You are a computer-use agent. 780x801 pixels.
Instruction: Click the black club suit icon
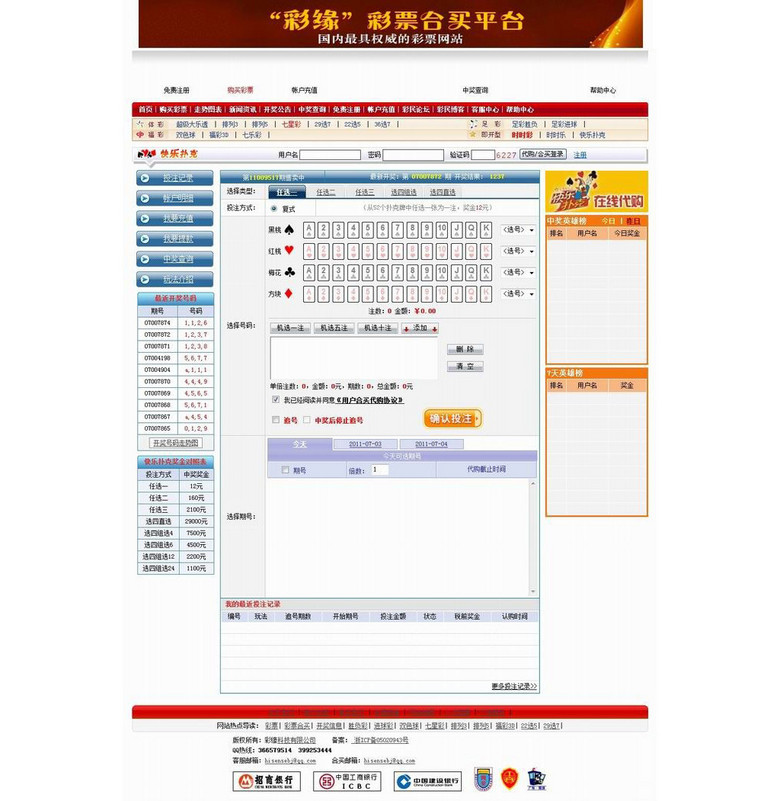tap(289, 272)
